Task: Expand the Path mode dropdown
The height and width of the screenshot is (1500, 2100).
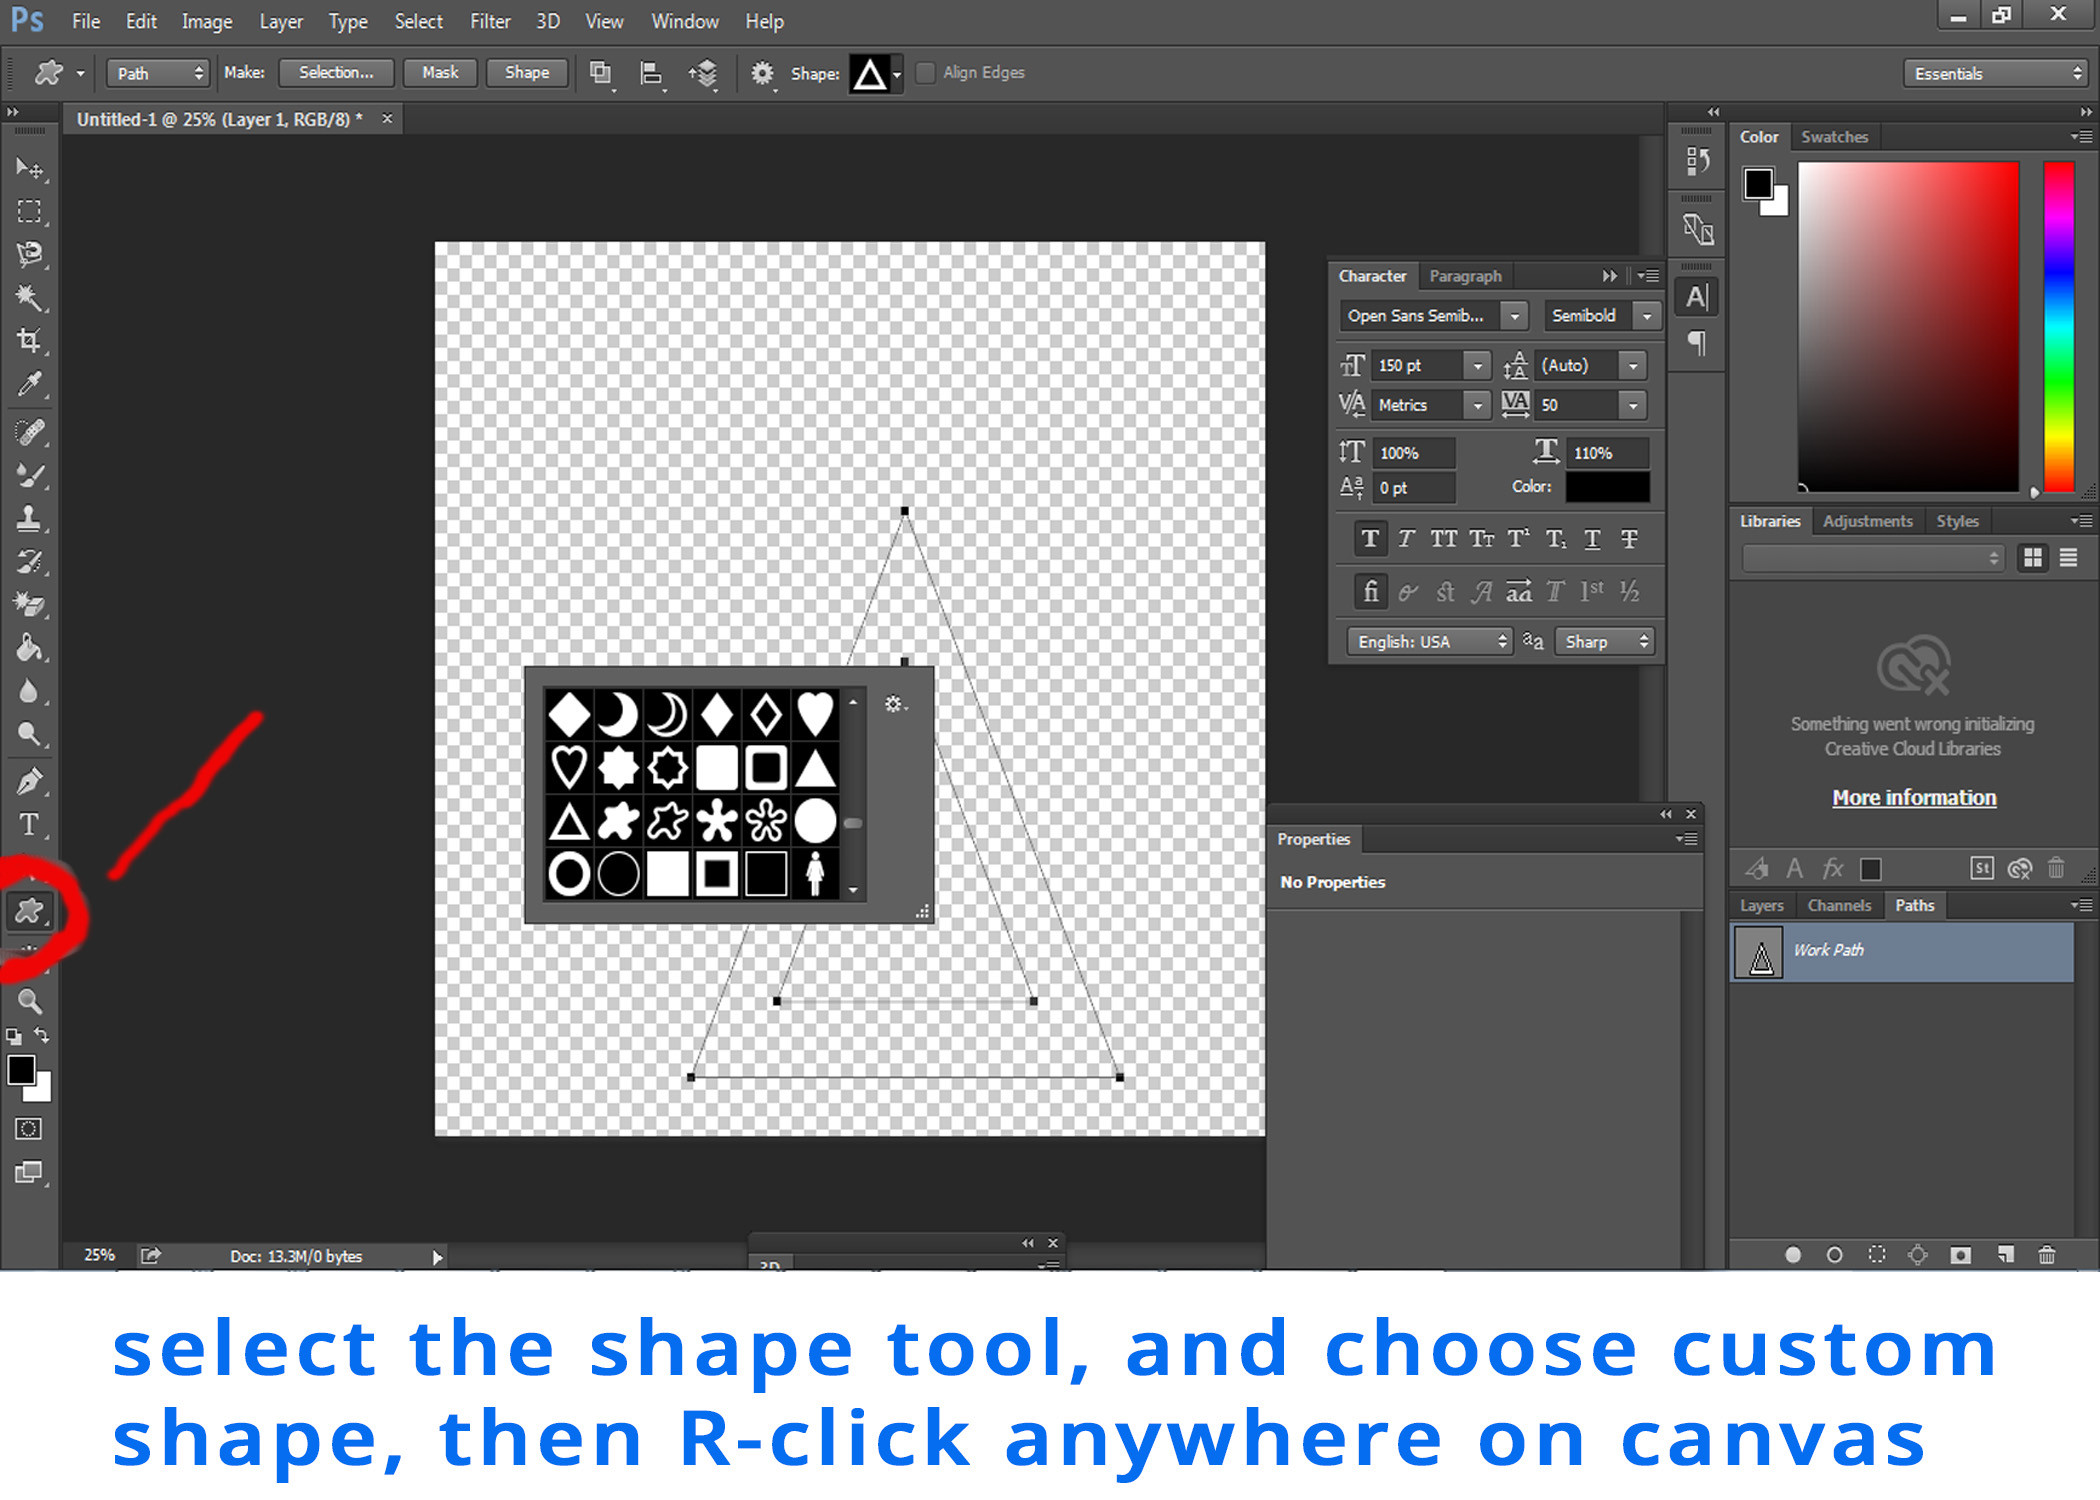Action: click(159, 71)
